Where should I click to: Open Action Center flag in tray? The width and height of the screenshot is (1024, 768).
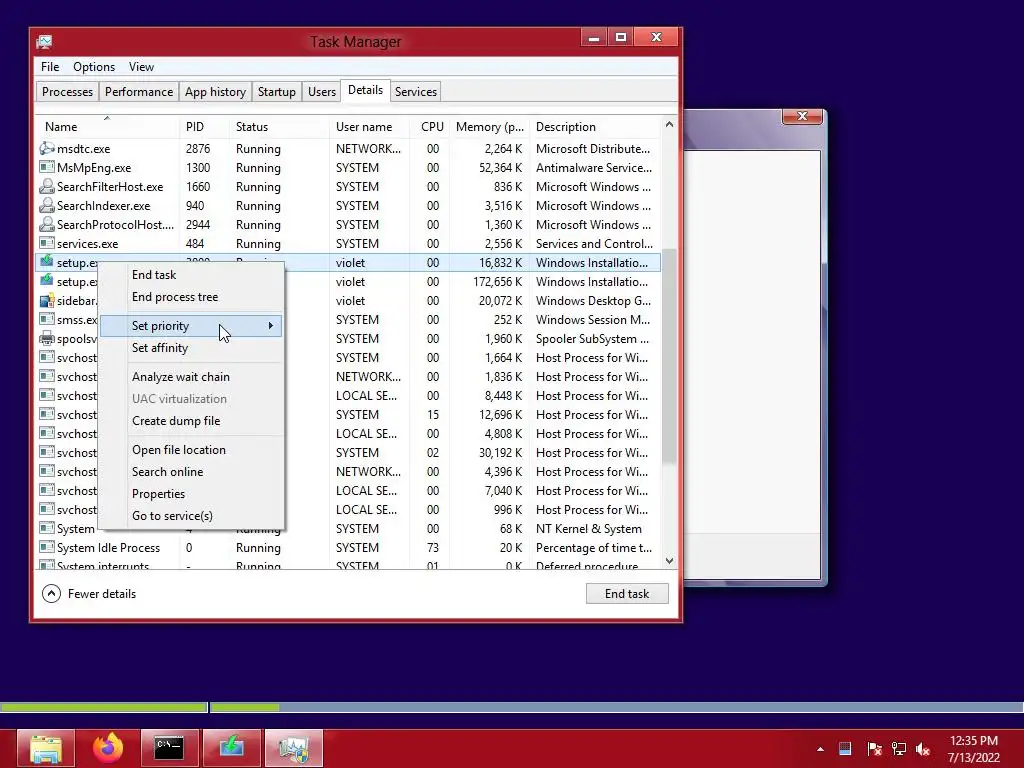874,749
